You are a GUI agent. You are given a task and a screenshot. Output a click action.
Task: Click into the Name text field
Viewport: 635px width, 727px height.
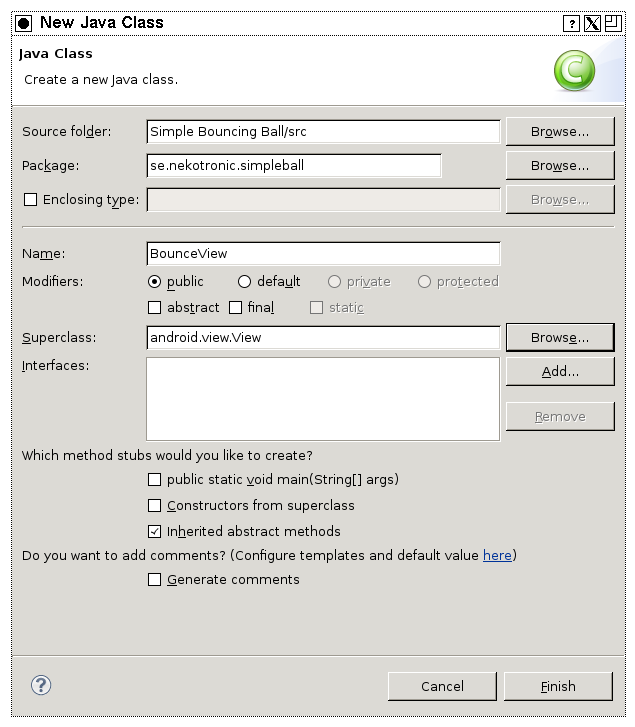coord(324,254)
